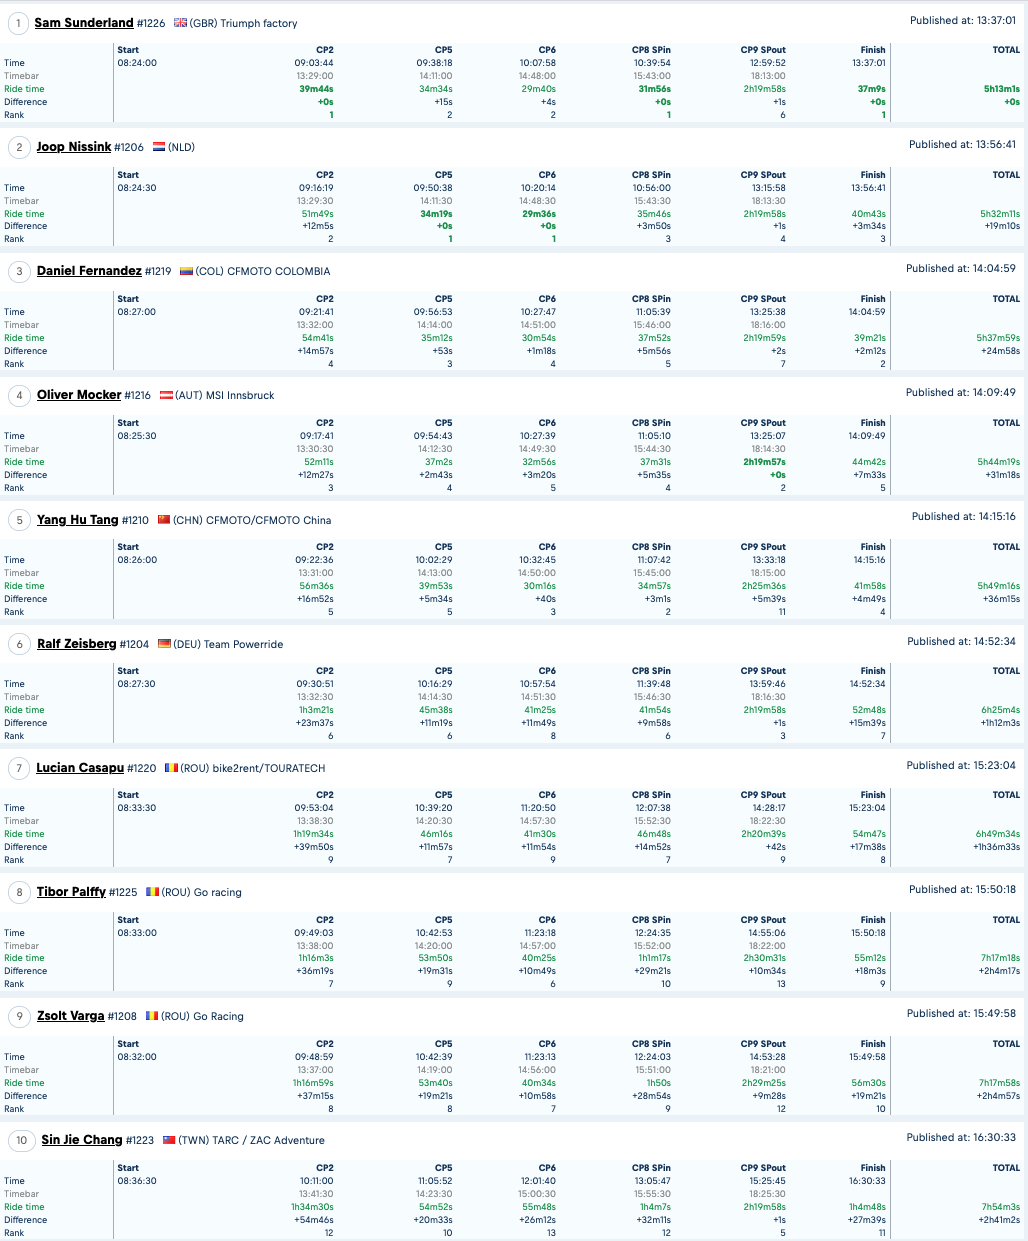Follow the Oliver Mocker name link
Viewport: 1028px width, 1241px height.
[x=79, y=395]
